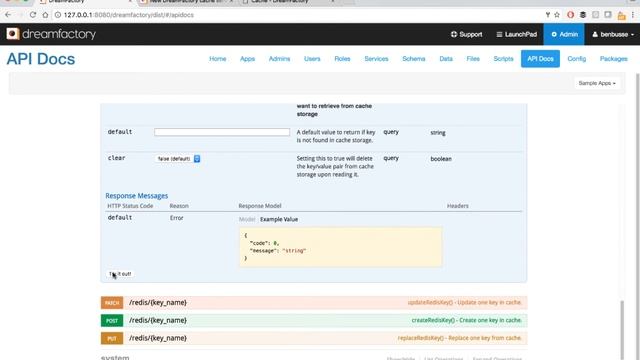This screenshot has width=640, height=360.
Task: Expand the PUT /redis/{key_name} operation
Action: 314,338
